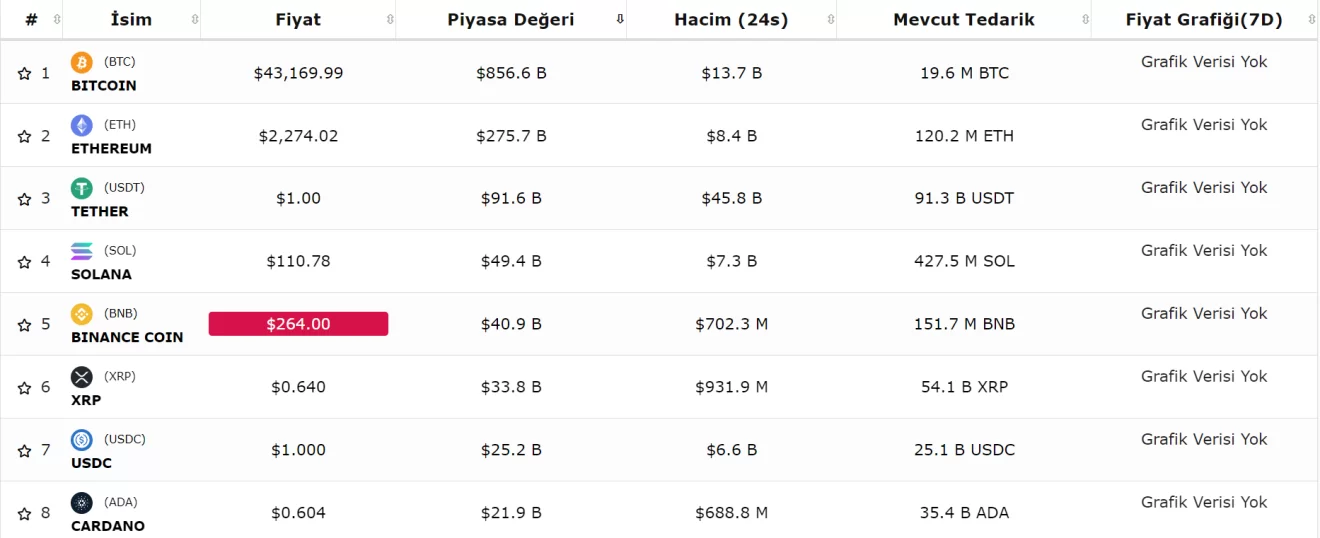Click the USDC logo icon

82,440
